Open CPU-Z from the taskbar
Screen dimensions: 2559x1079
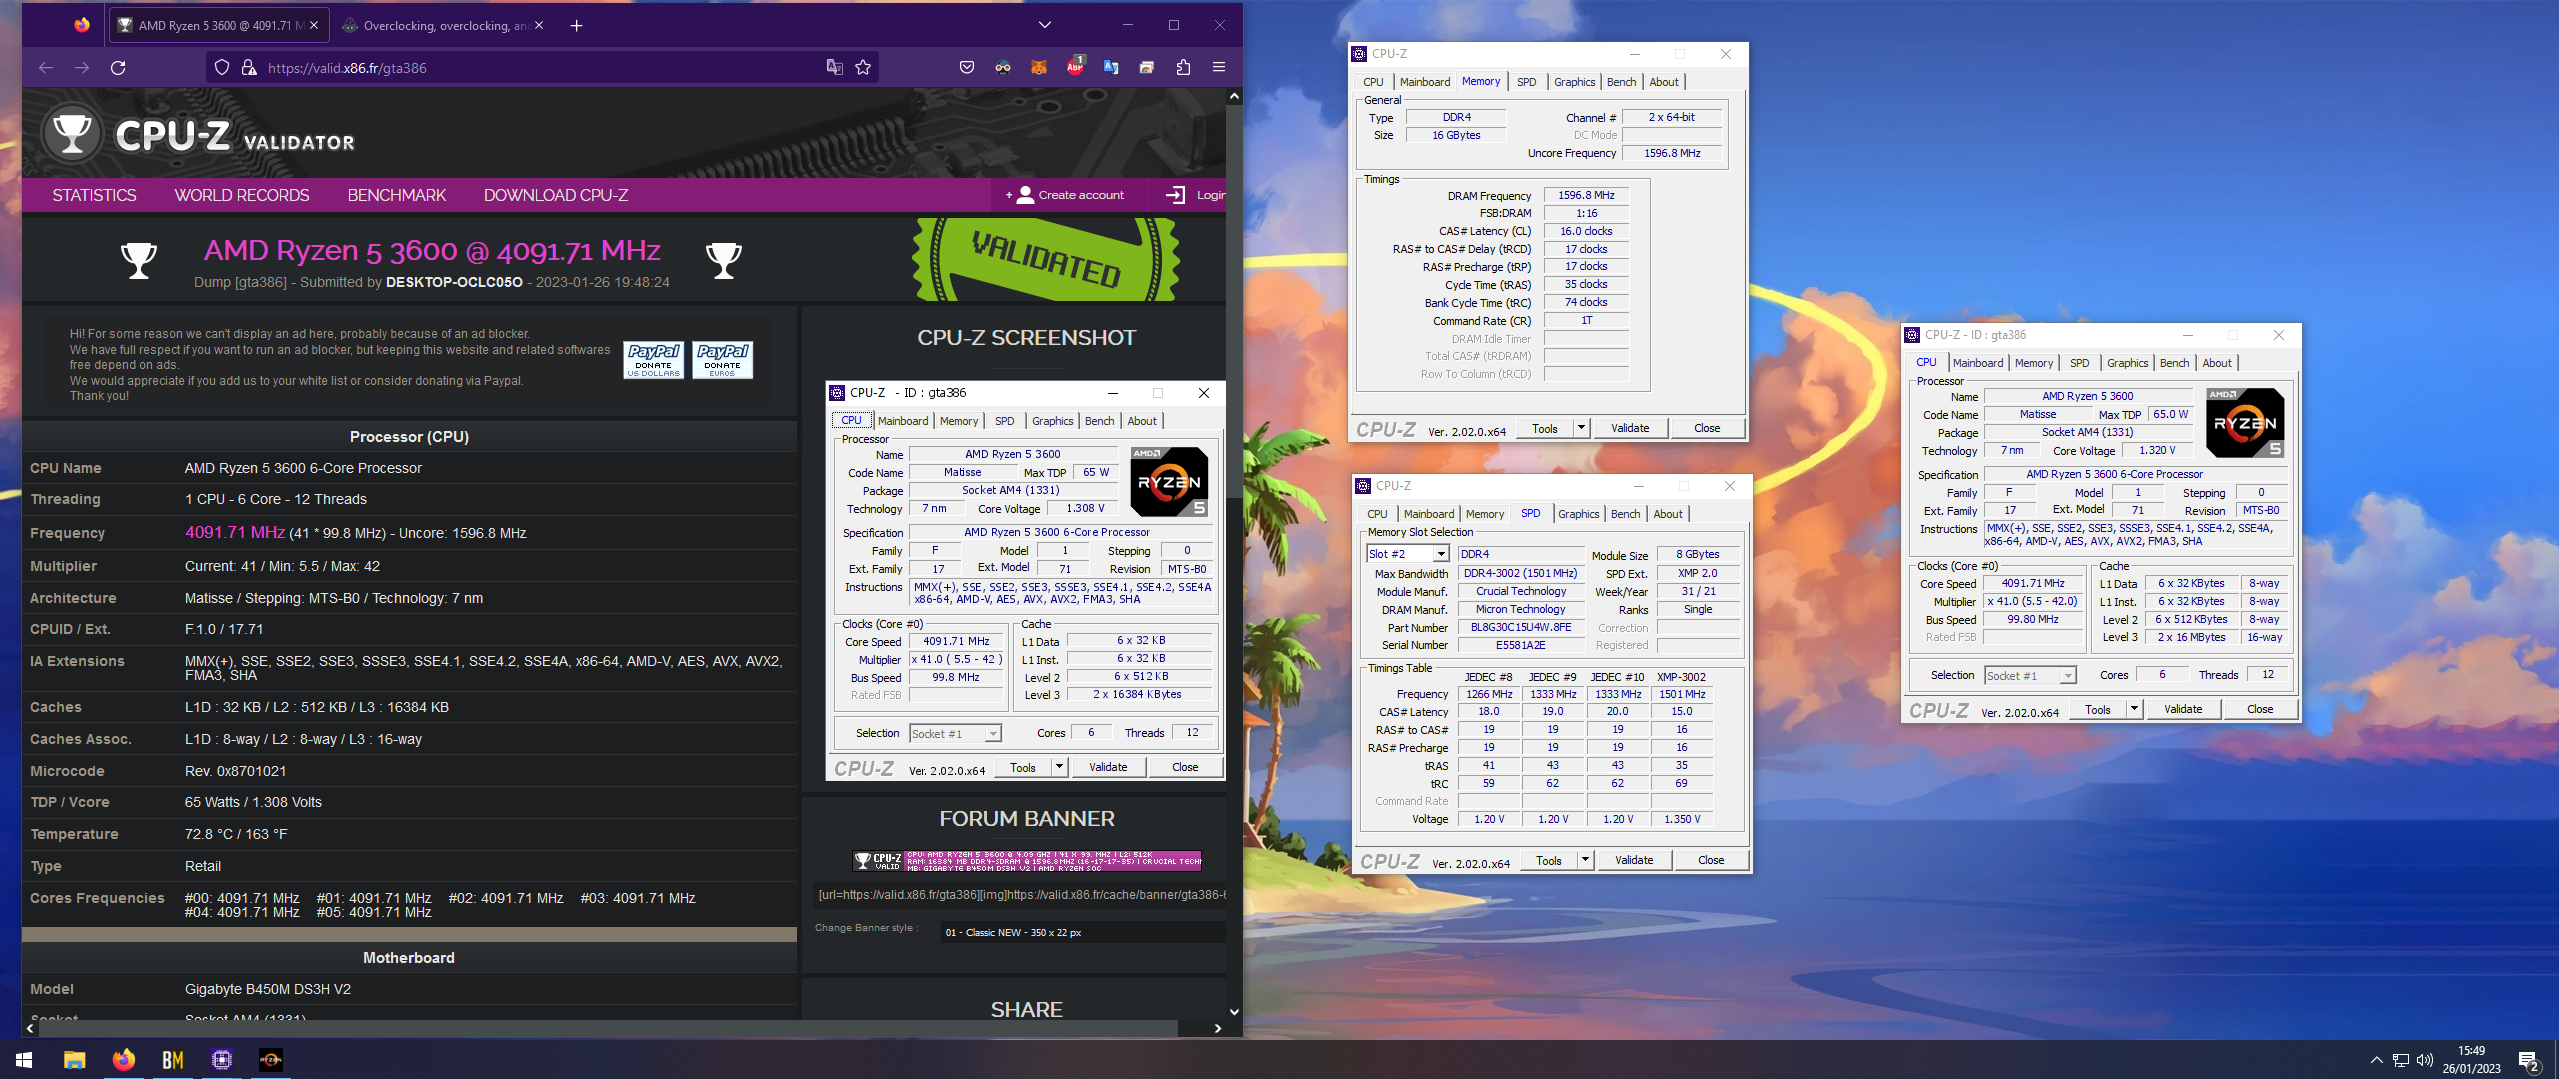point(221,1059)
